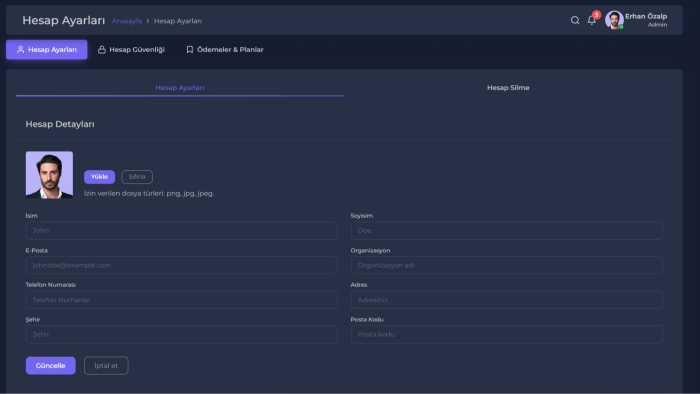Click the Güncelle button
Screen dimensions: 700x394
coord(50,365)
